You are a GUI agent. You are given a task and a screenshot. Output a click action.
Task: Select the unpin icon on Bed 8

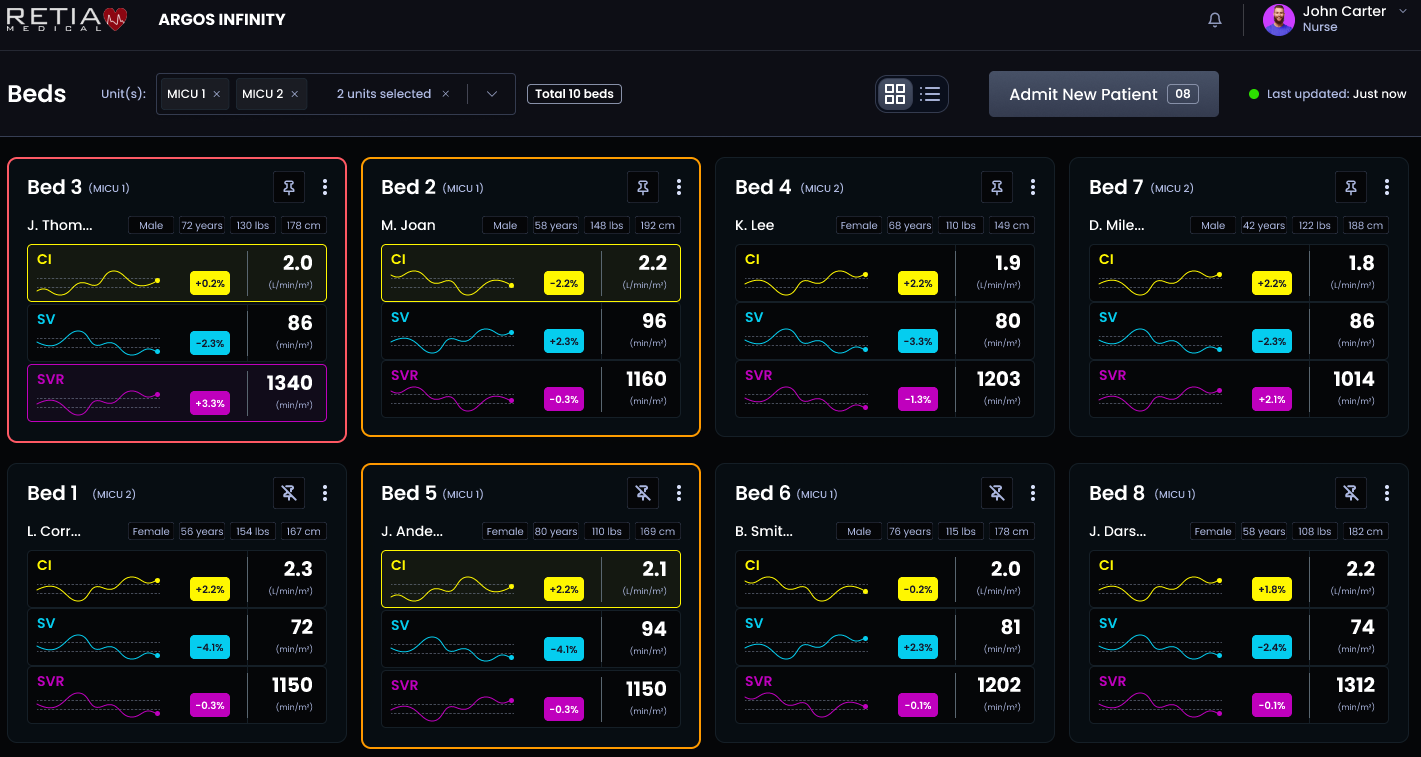(1351, 493)
